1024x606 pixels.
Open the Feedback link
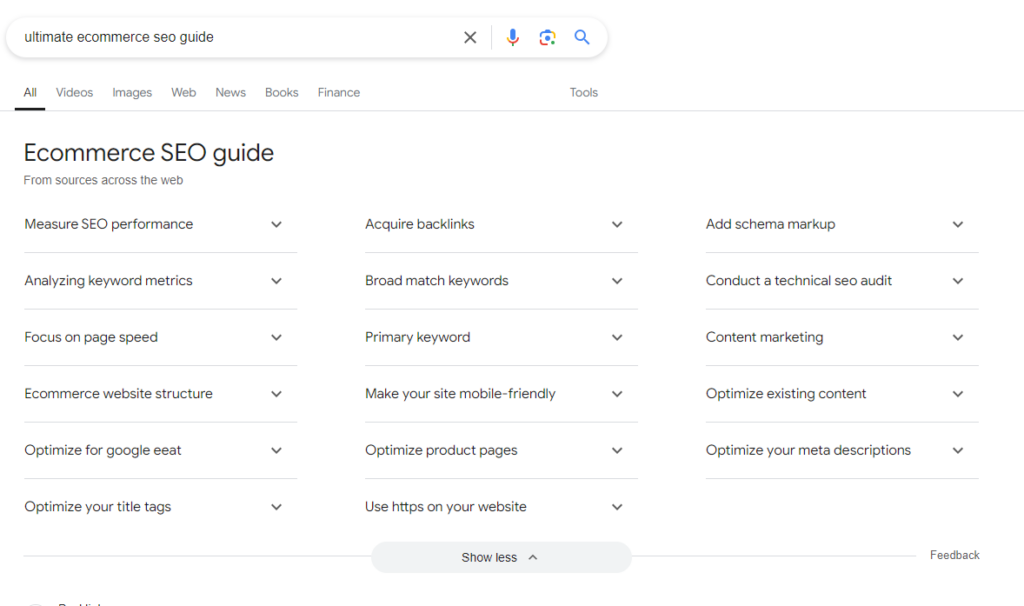point(955,555)
